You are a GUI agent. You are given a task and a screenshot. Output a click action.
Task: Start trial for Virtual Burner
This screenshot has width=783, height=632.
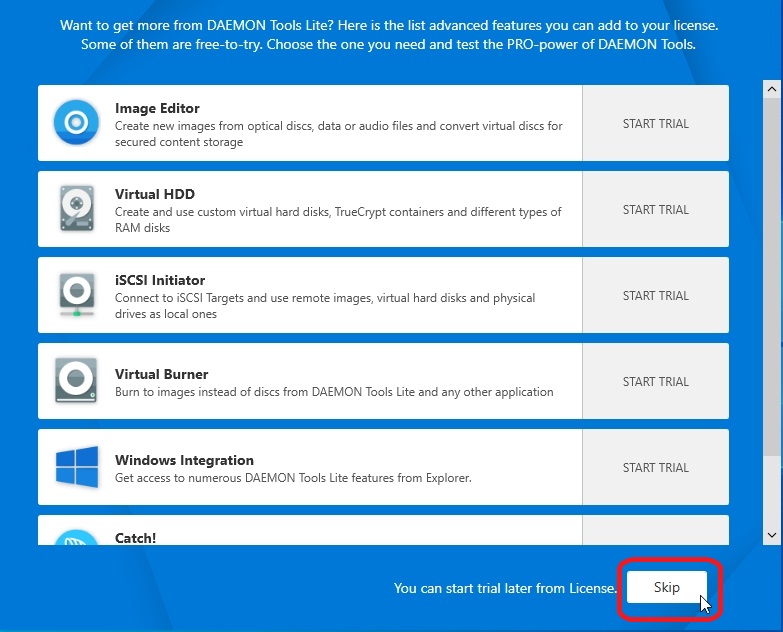(655, 381)
